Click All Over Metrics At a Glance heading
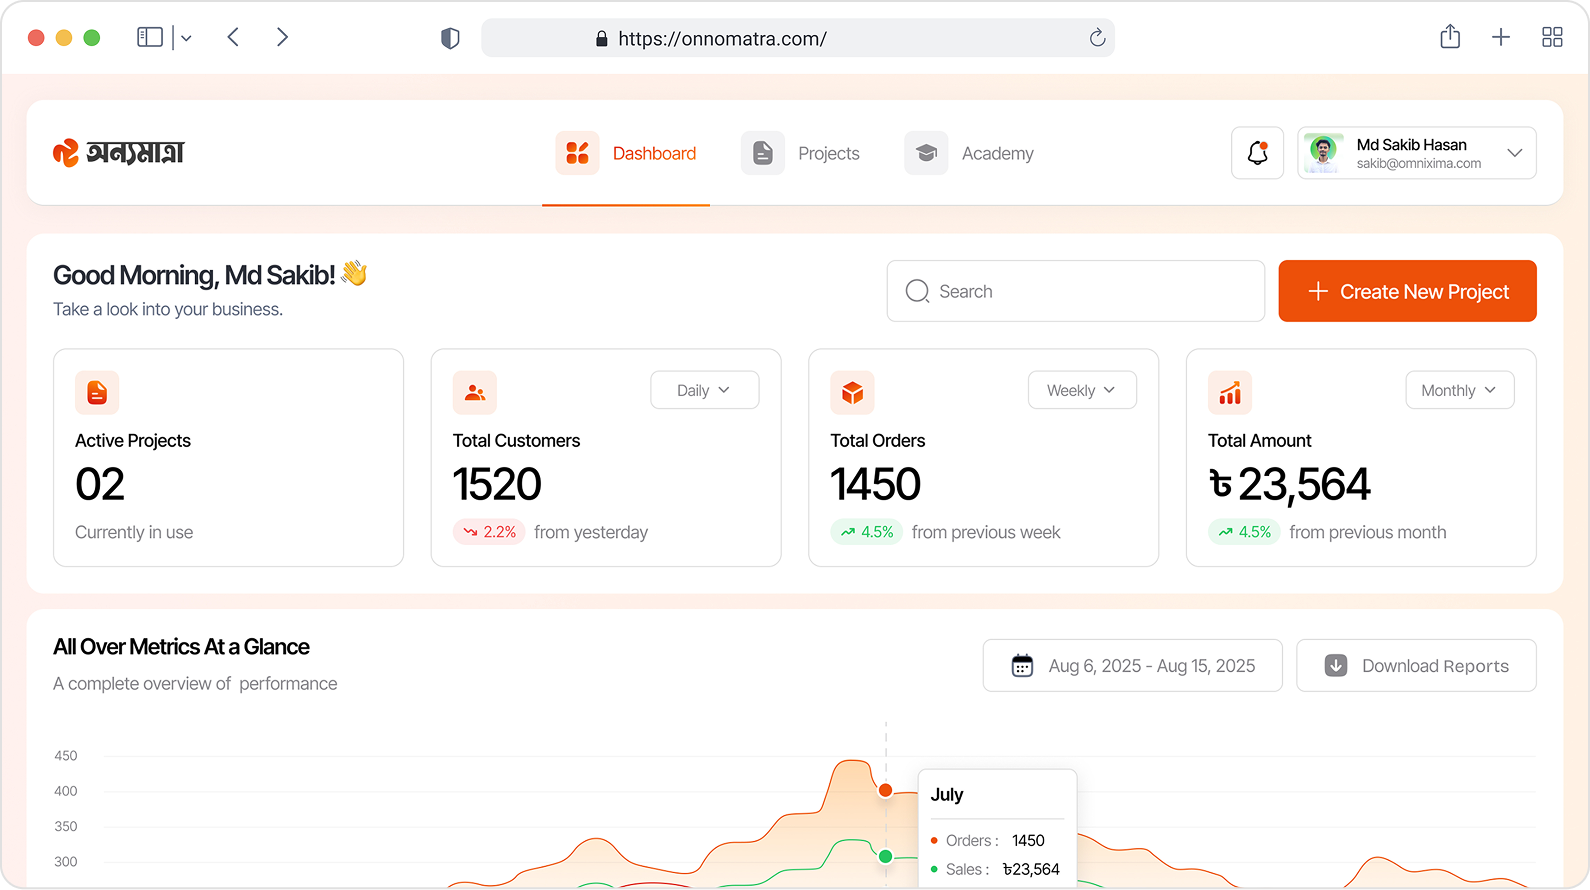Image resolution: width=1590 pixels, height=890 pixels. (181, 647)
